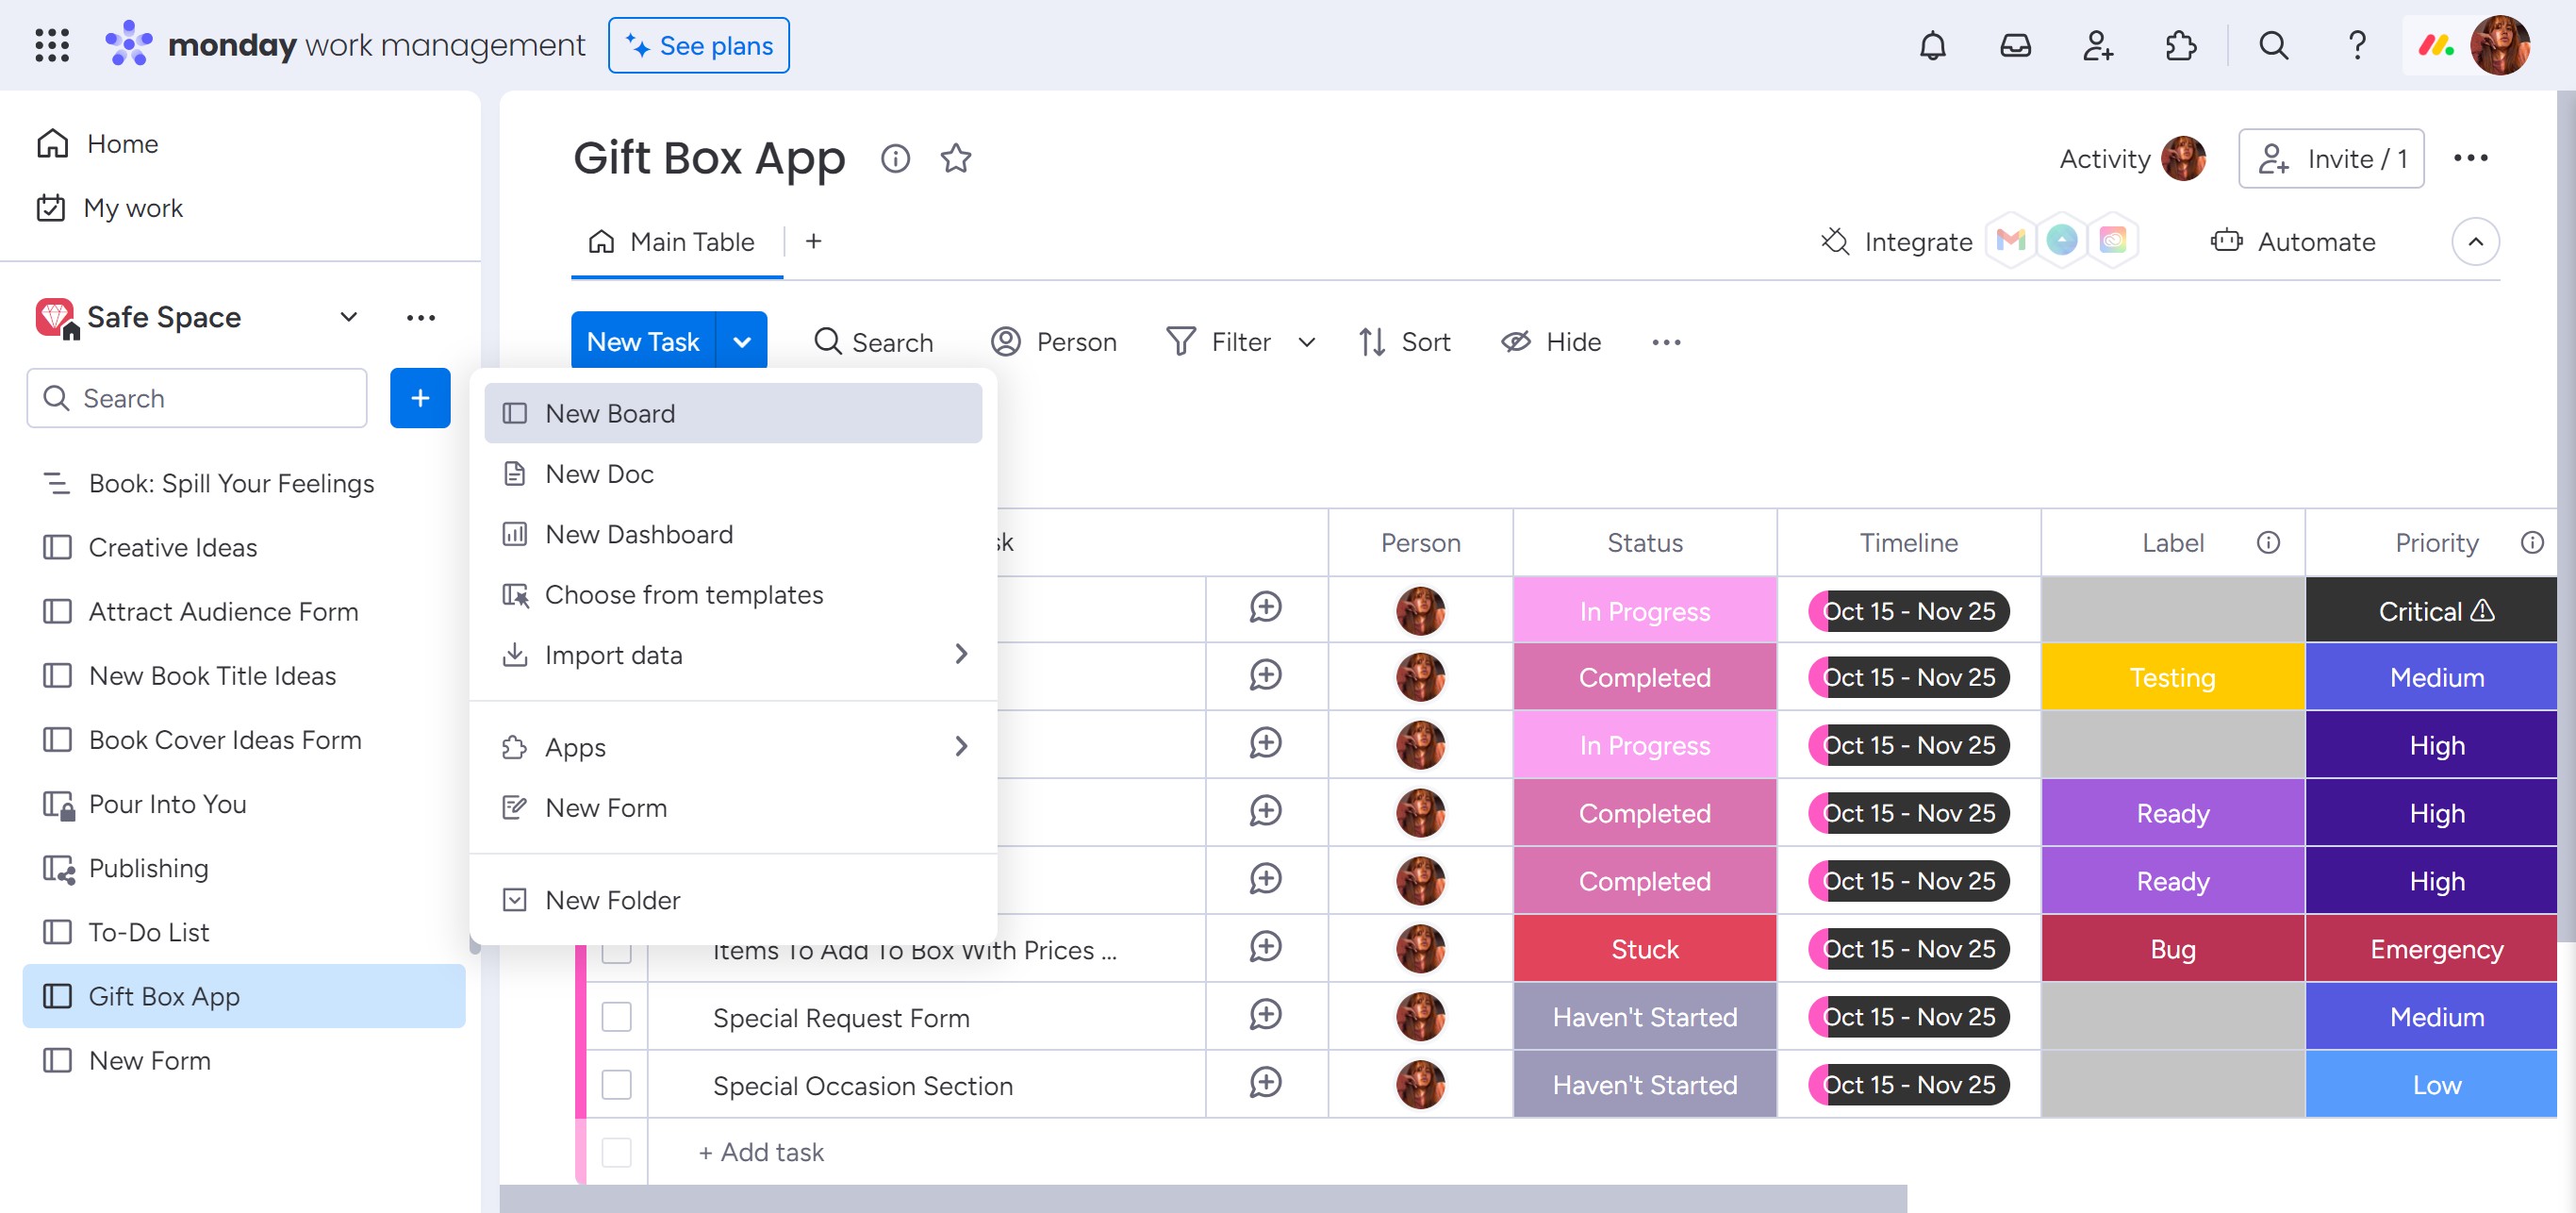This screenshot has height=1213, width=2576.
Task: Open the notifications bell
Action: (1932, 46)
